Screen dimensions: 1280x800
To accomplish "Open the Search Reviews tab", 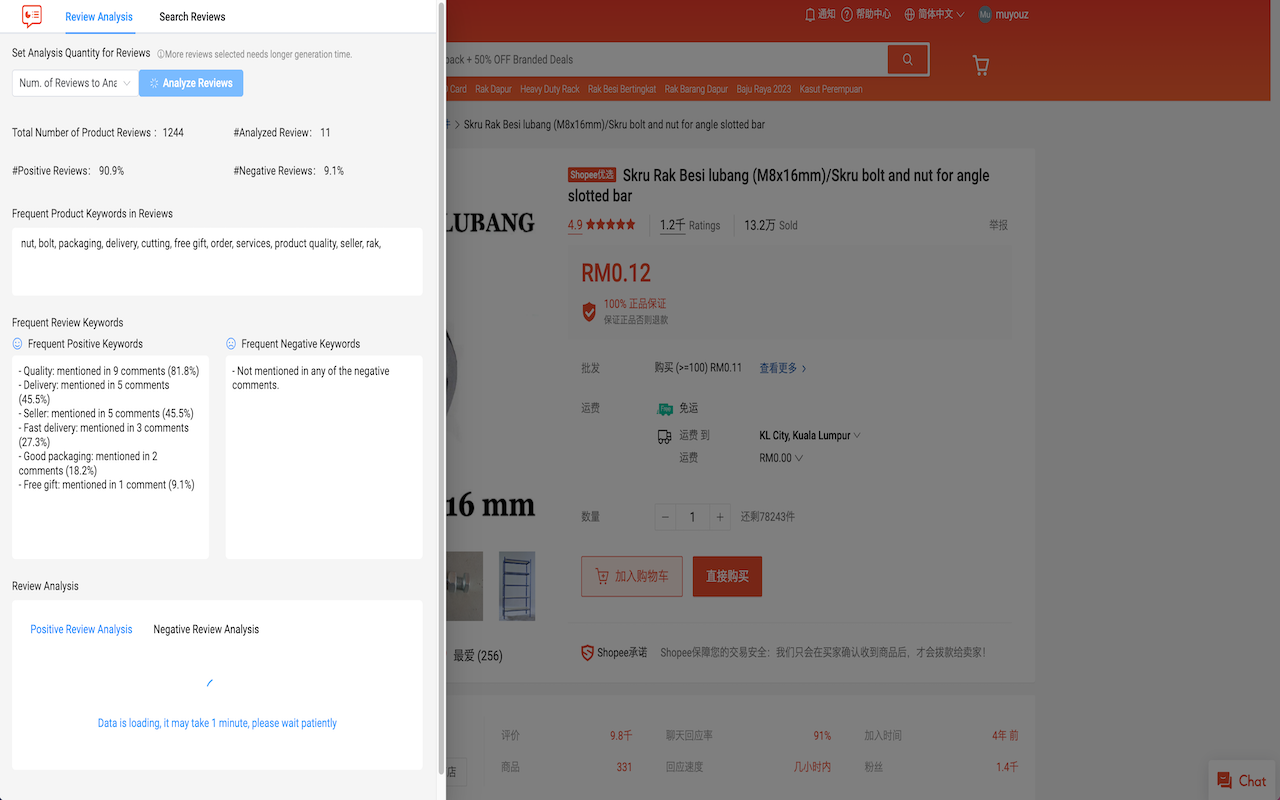I will tap(192, 17).
